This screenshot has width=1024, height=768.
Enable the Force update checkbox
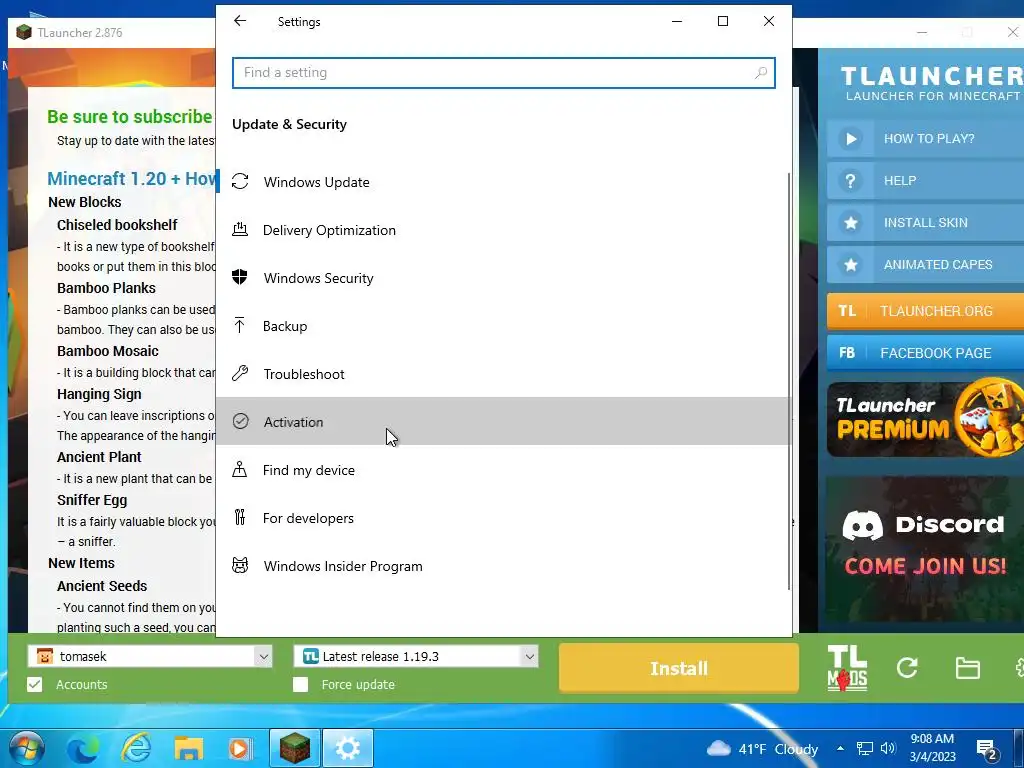pos(300,684)
